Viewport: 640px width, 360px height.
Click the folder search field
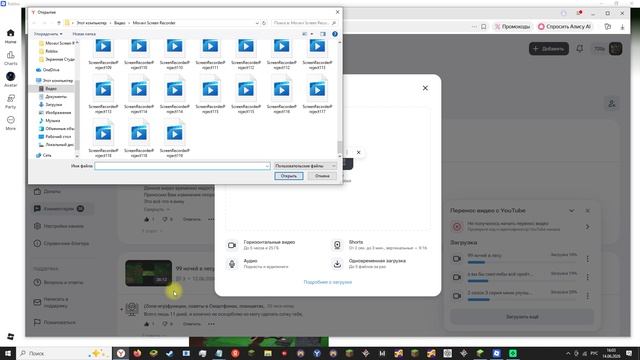[x=304, y=23]
